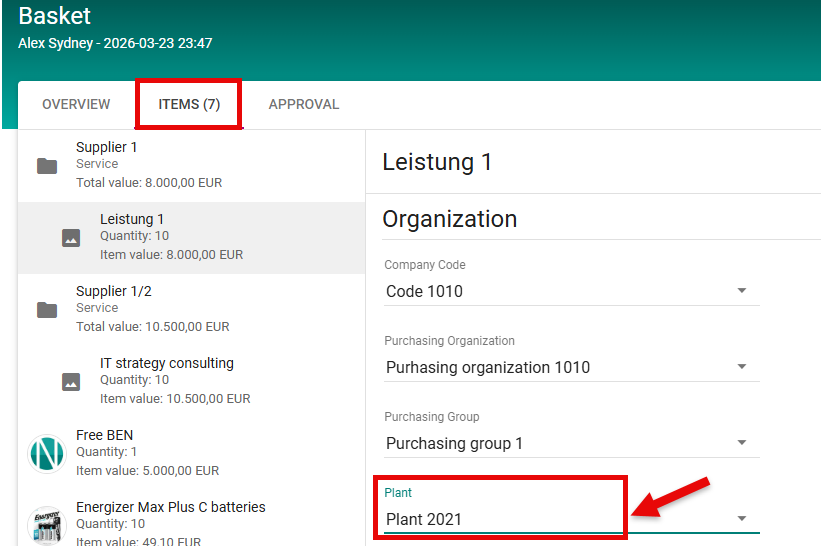Click the Supplier 1/2 folder icon
821x546 pixels.
click(47, 309)
